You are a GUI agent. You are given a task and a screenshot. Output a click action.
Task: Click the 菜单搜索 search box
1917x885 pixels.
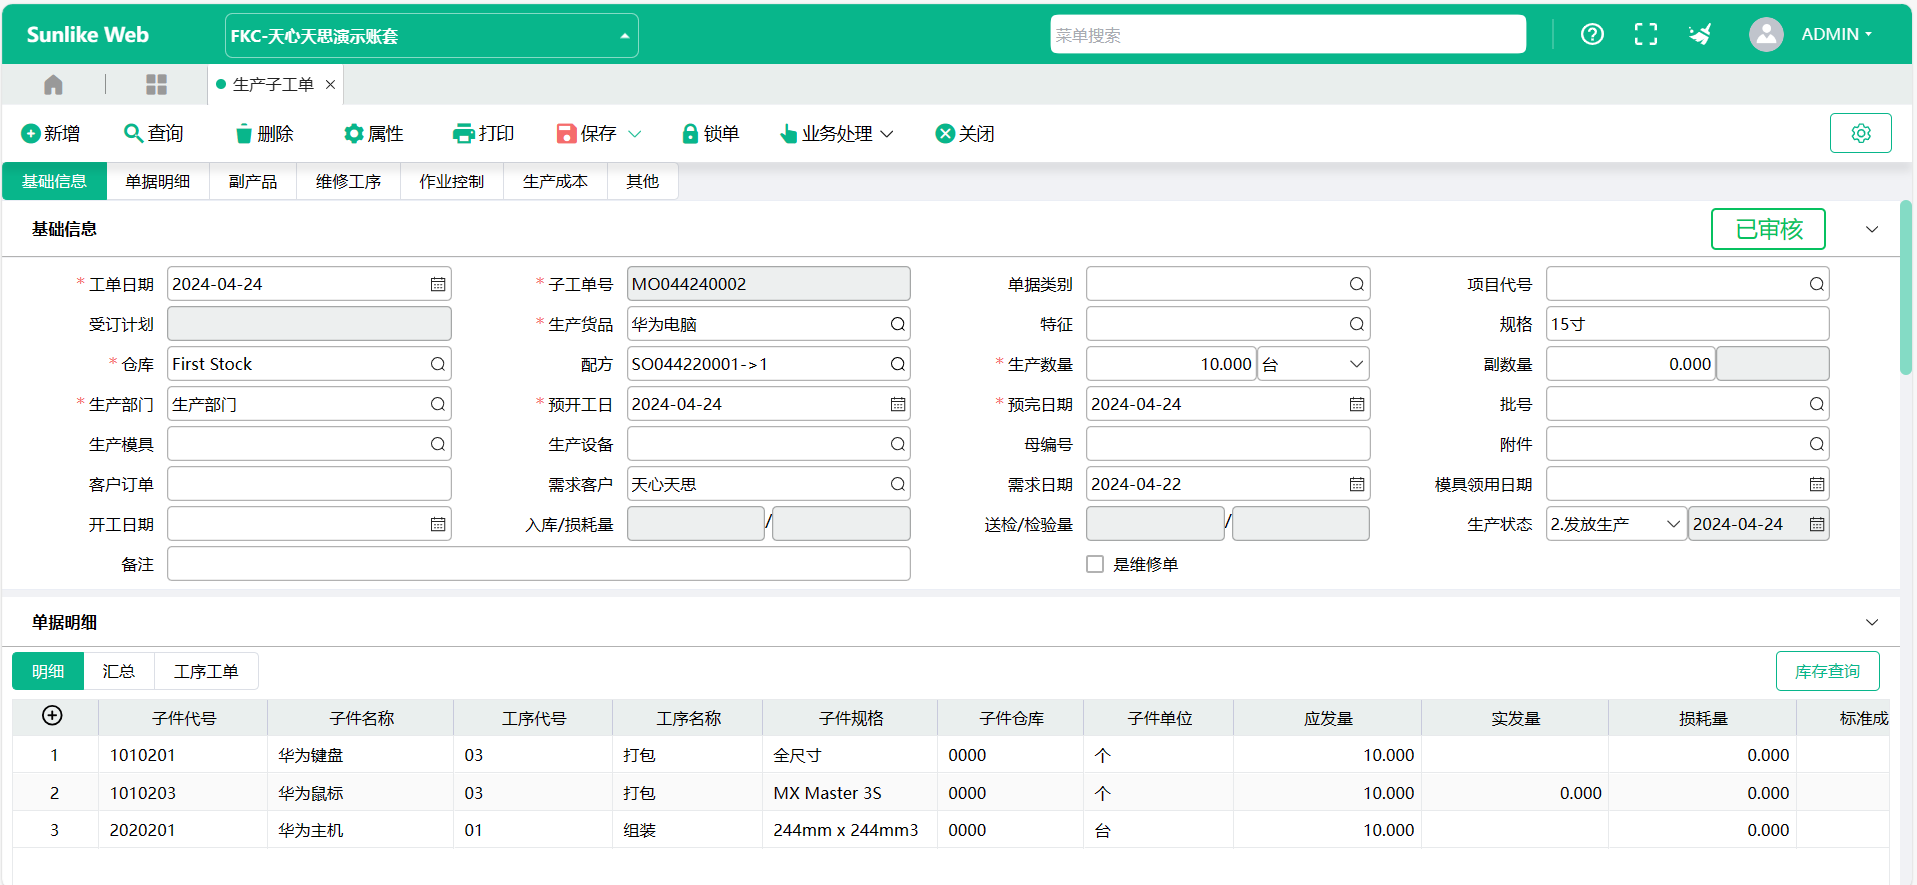click(x=1288, y=34)
